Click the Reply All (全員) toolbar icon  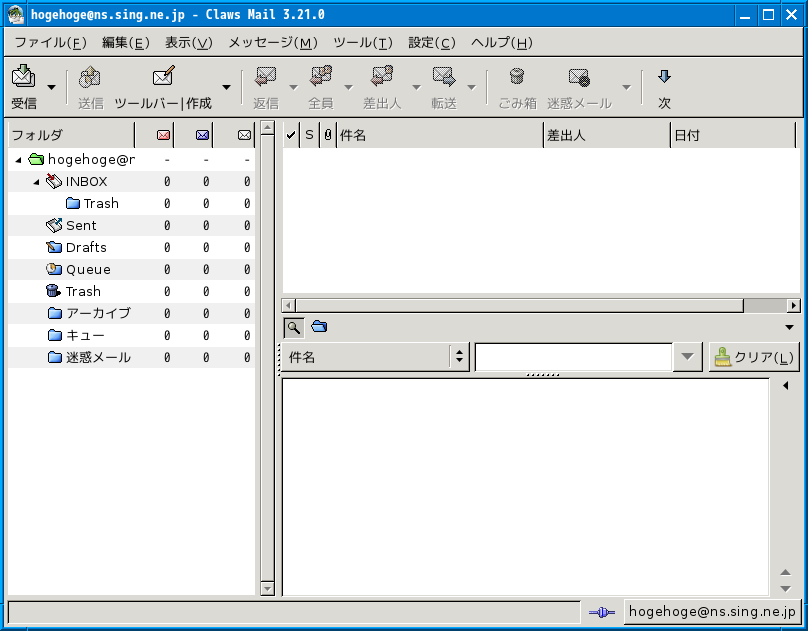coord(321,76)
